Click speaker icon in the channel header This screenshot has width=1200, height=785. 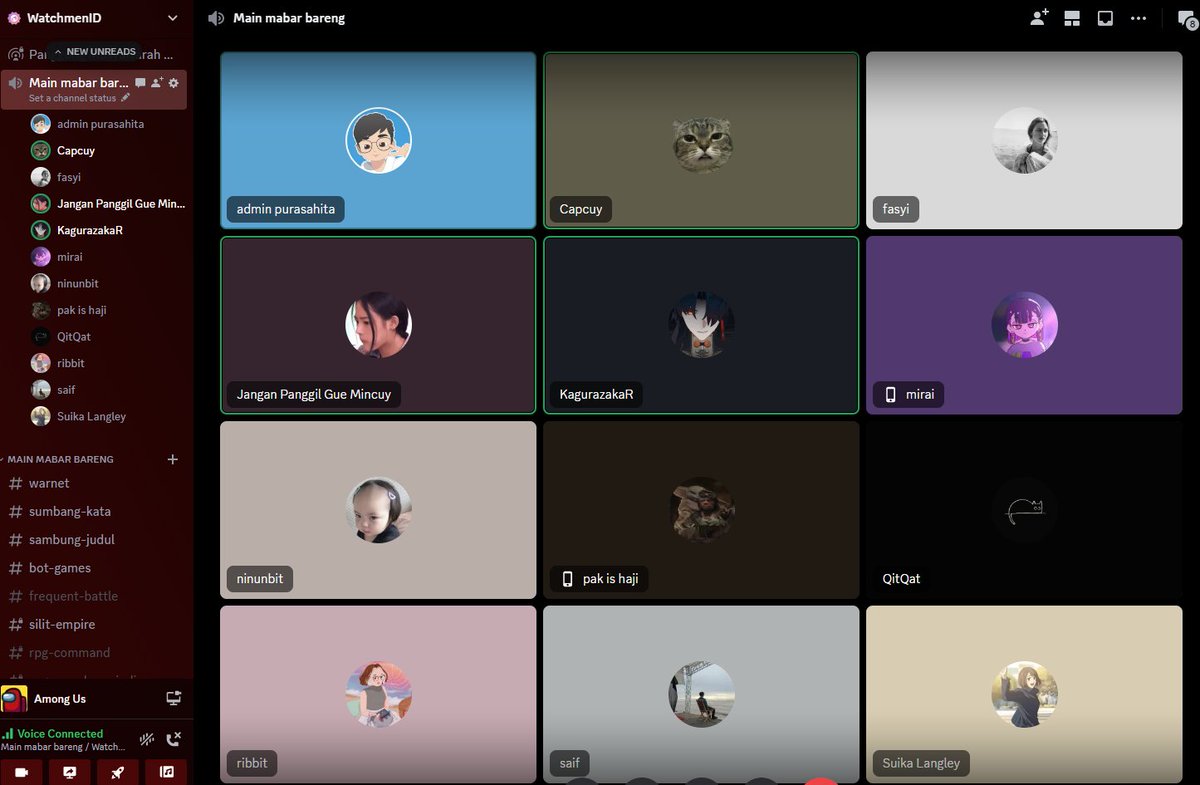pos(216,18)
